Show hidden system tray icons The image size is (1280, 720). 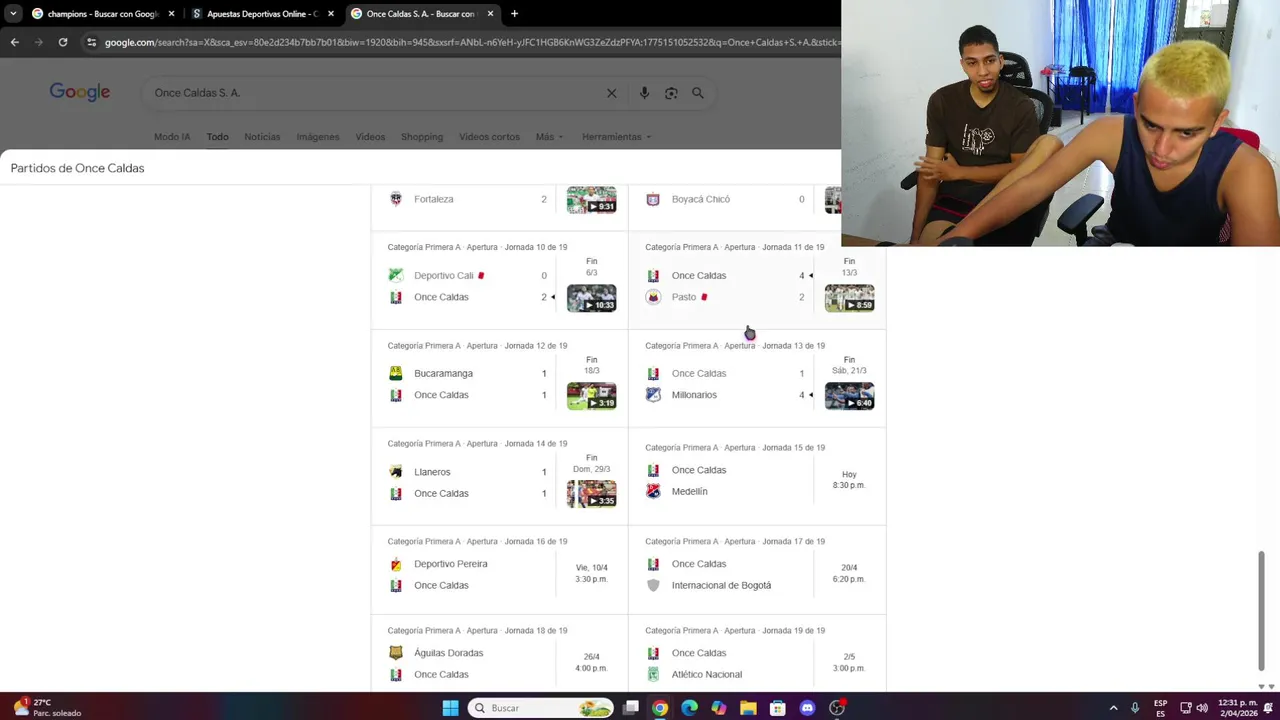(1113, 708)
